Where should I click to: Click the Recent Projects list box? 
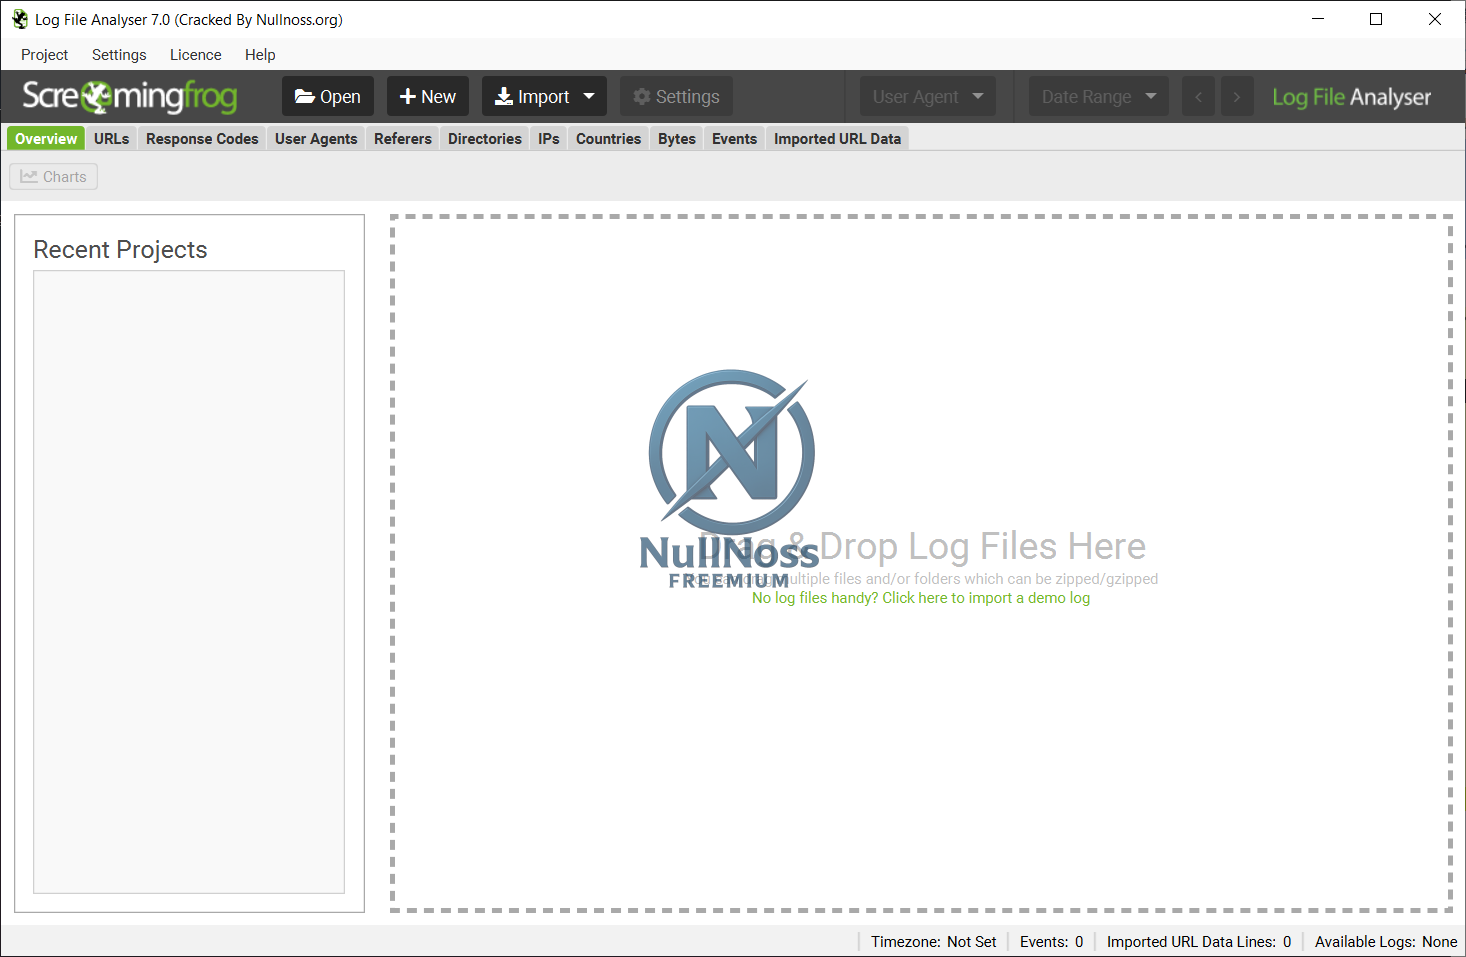(189, 582)
